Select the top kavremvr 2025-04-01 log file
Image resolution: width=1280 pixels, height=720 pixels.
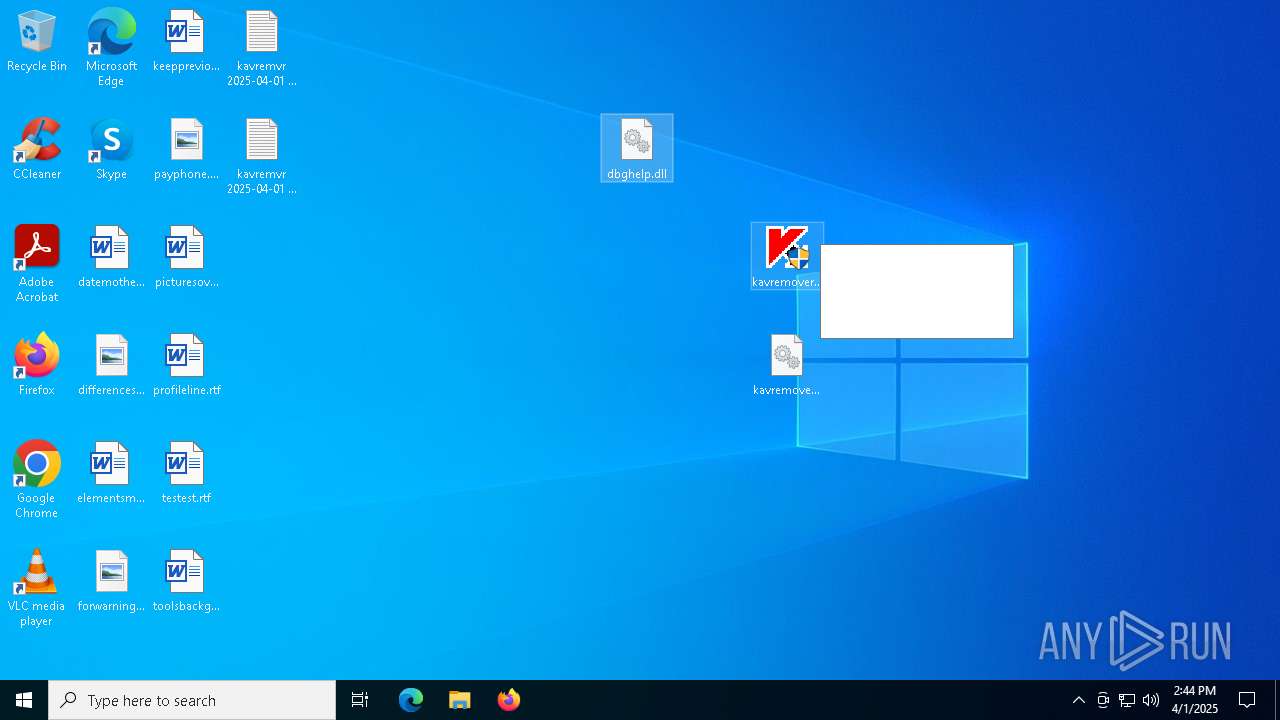(261, 47)
